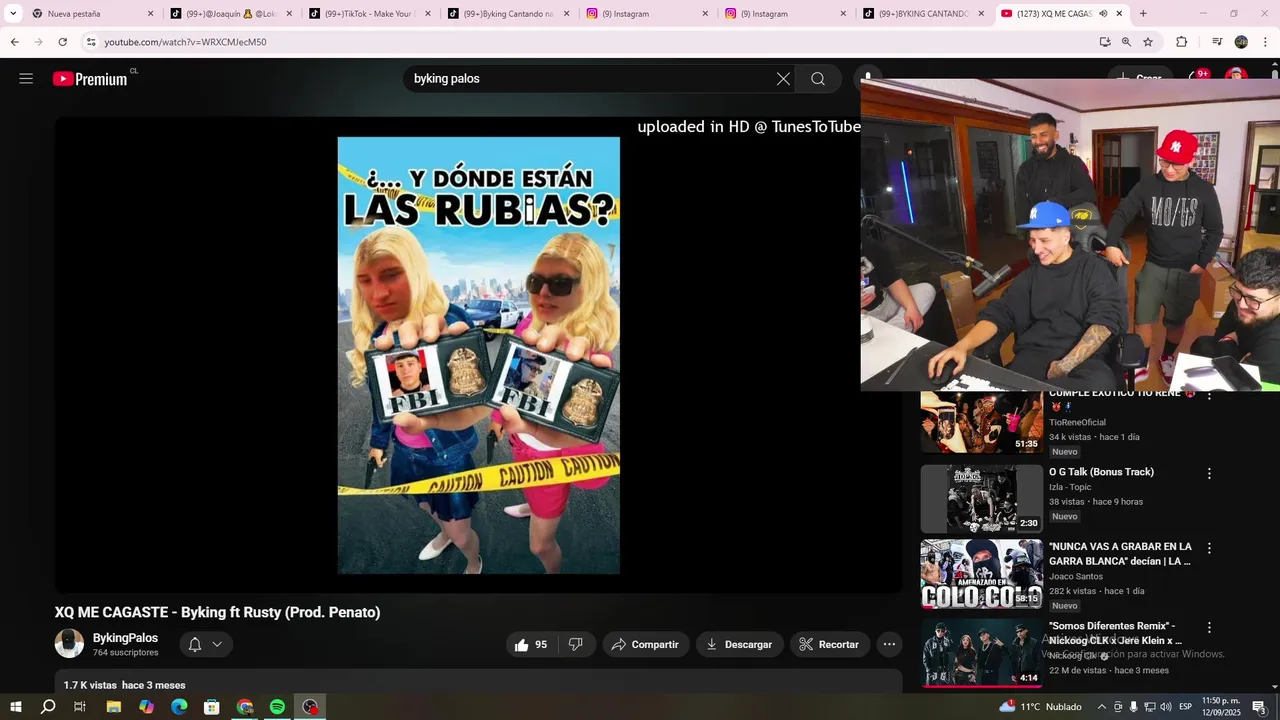Switch to the Byking Cantando tab
Viewport: 1280px width, 720px height.
pyautogui.click(x=509, y=14)
